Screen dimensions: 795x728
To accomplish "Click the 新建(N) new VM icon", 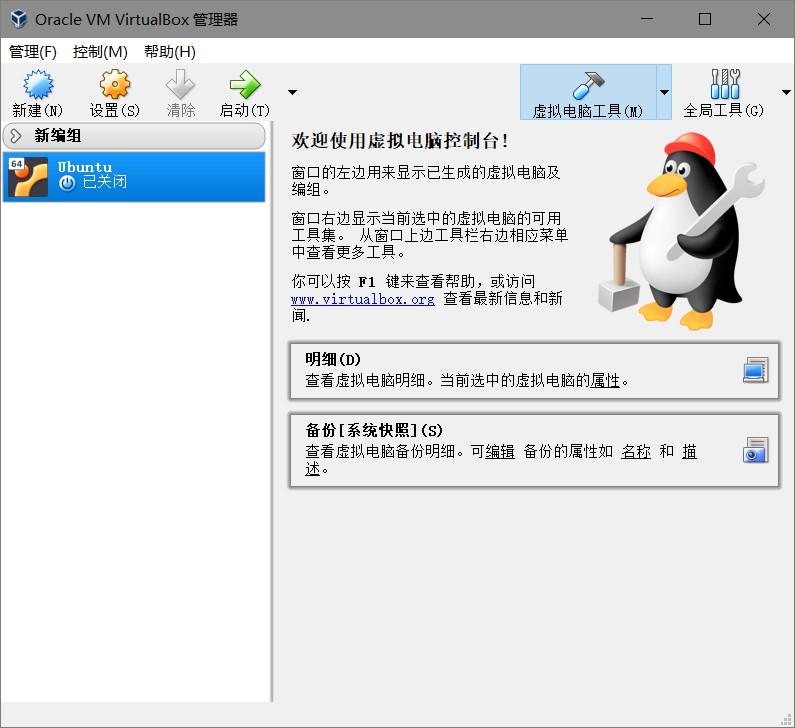I will point(38,84).
